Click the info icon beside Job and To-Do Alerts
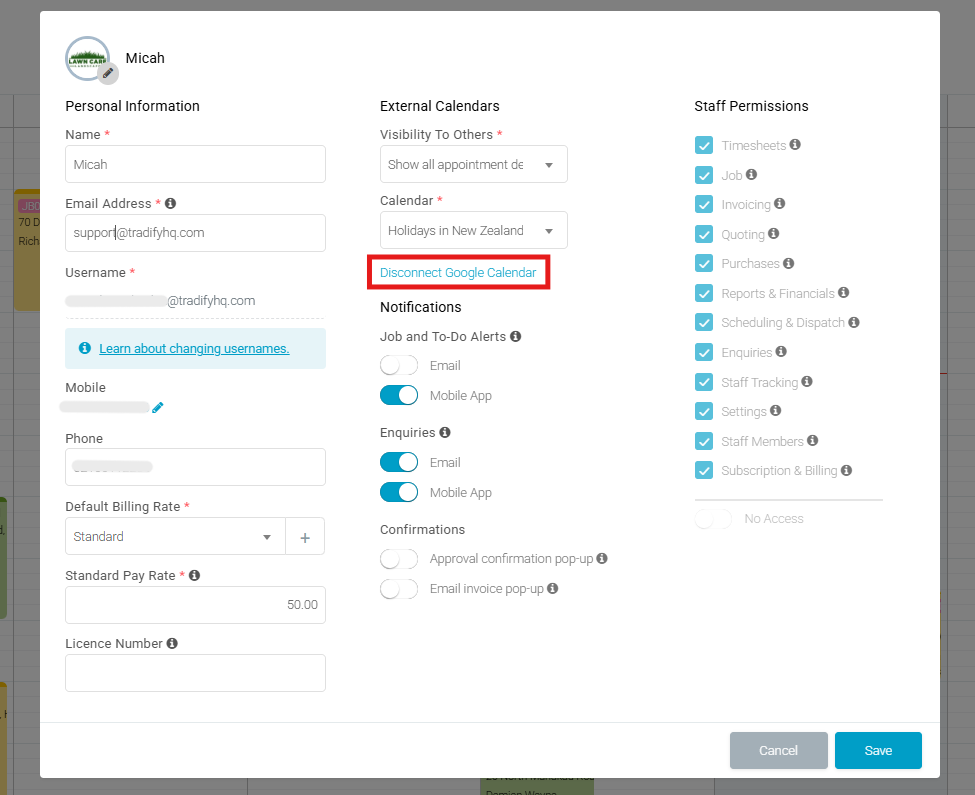 (x=514, y=336)
